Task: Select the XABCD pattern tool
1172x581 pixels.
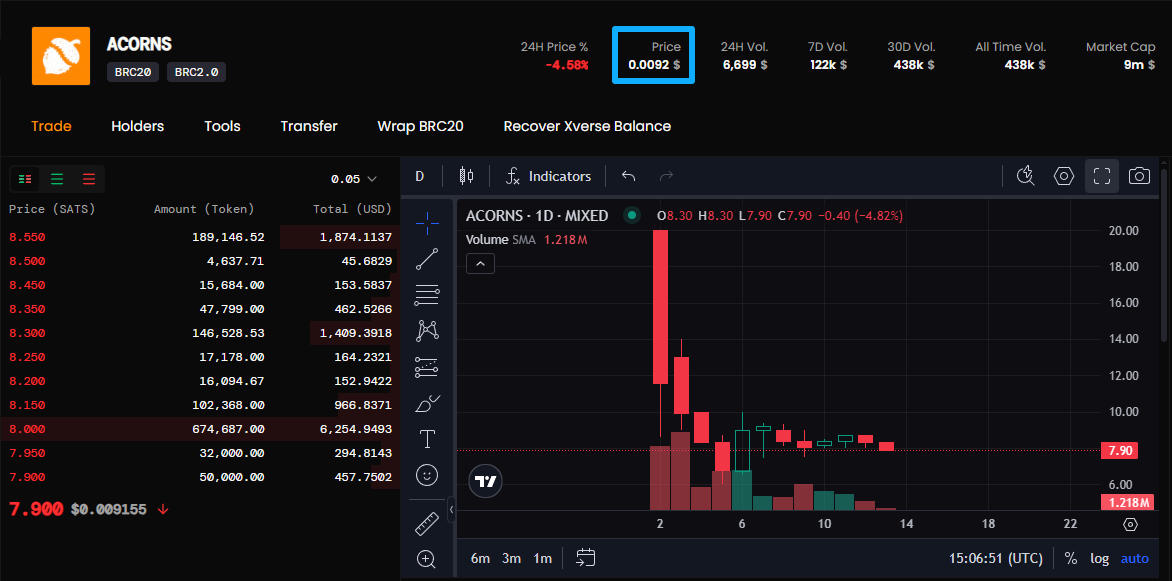Action: pos(428,331)
